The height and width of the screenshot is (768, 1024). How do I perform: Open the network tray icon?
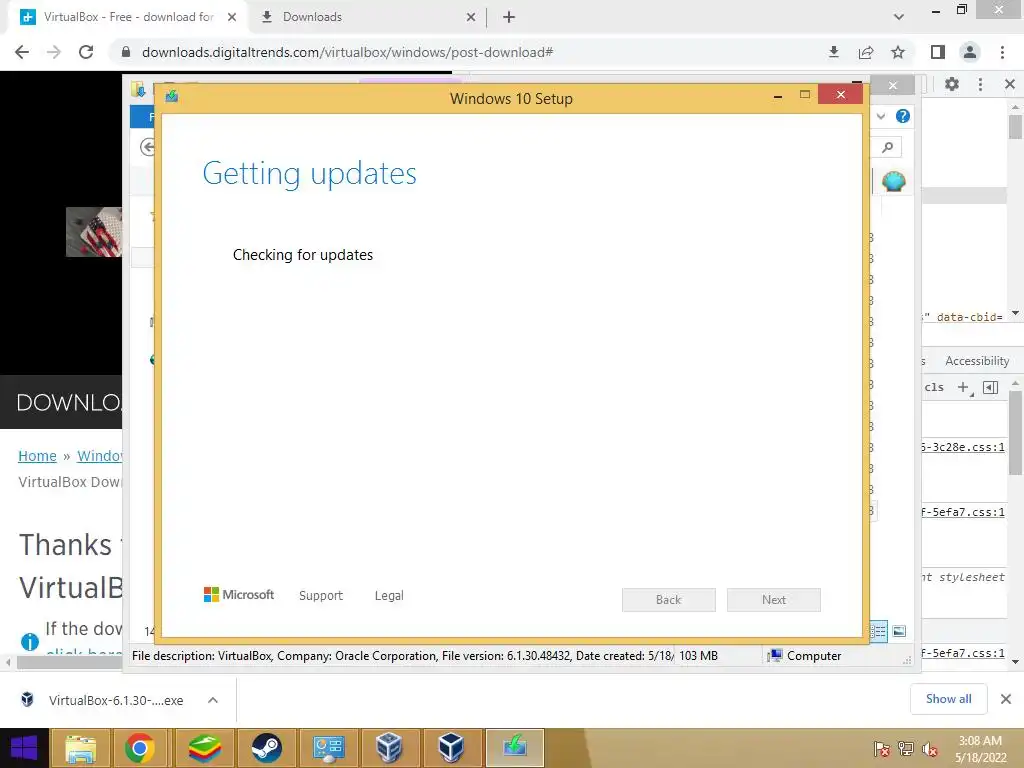point(906,749)
